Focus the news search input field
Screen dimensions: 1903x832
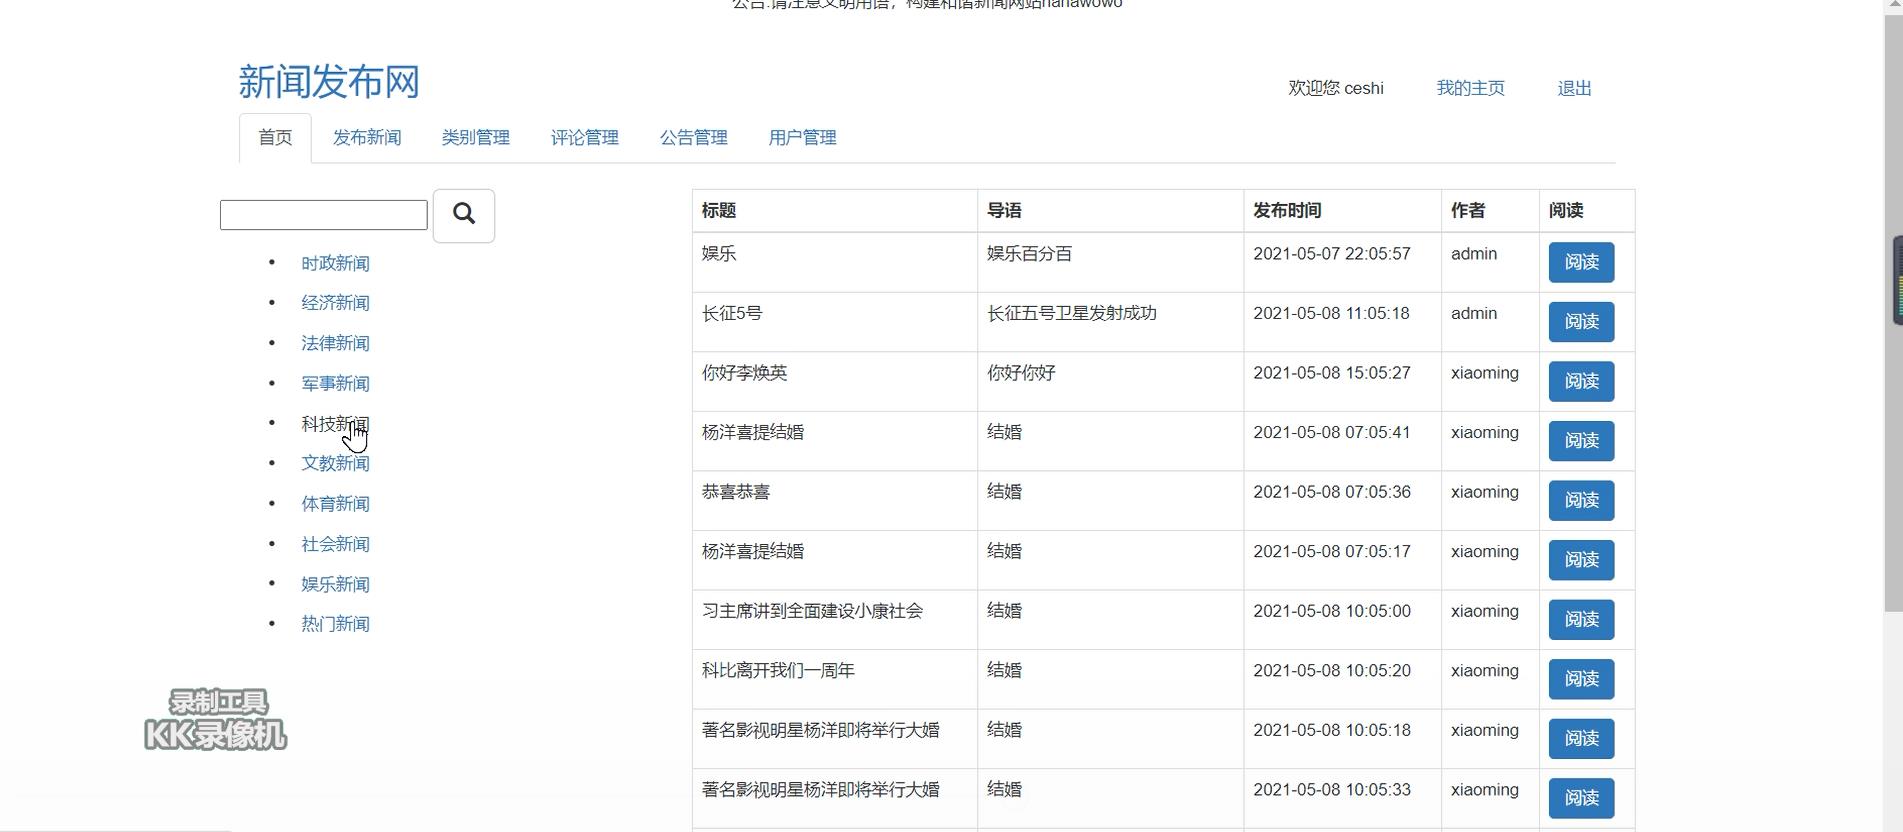coord(324,215)
